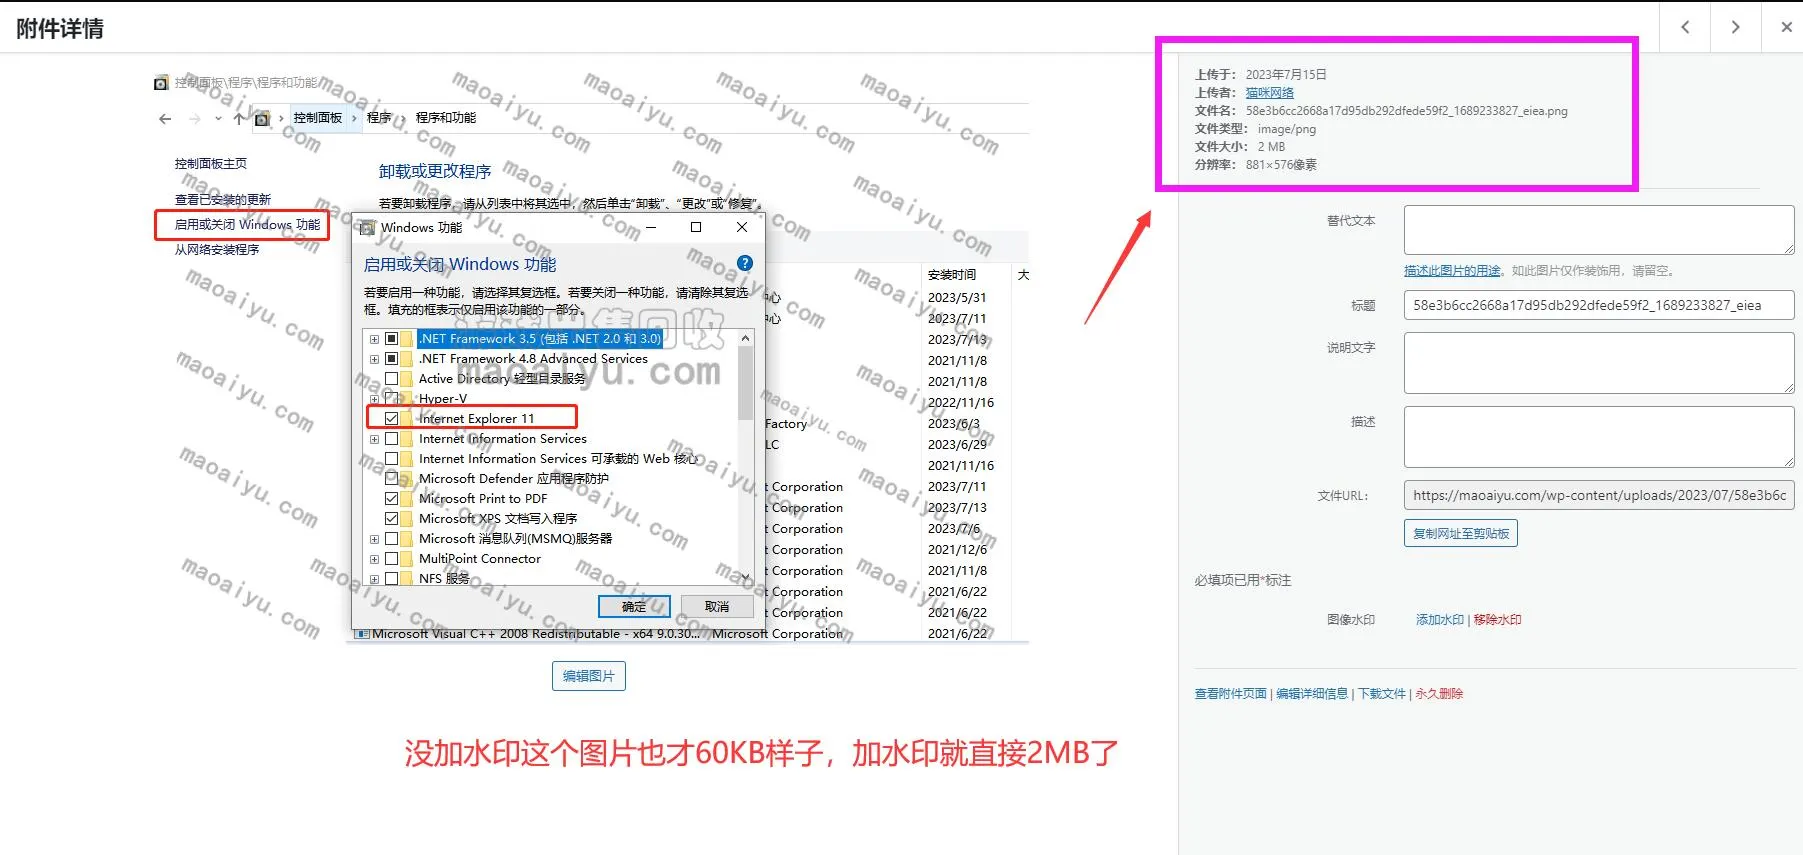Check the Internet Information Services checkbox

(392, 439)
